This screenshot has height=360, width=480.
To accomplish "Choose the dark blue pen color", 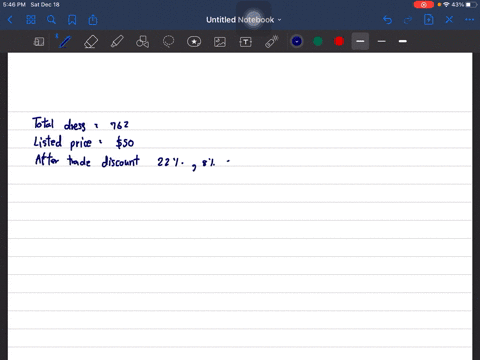I will 297,41.
